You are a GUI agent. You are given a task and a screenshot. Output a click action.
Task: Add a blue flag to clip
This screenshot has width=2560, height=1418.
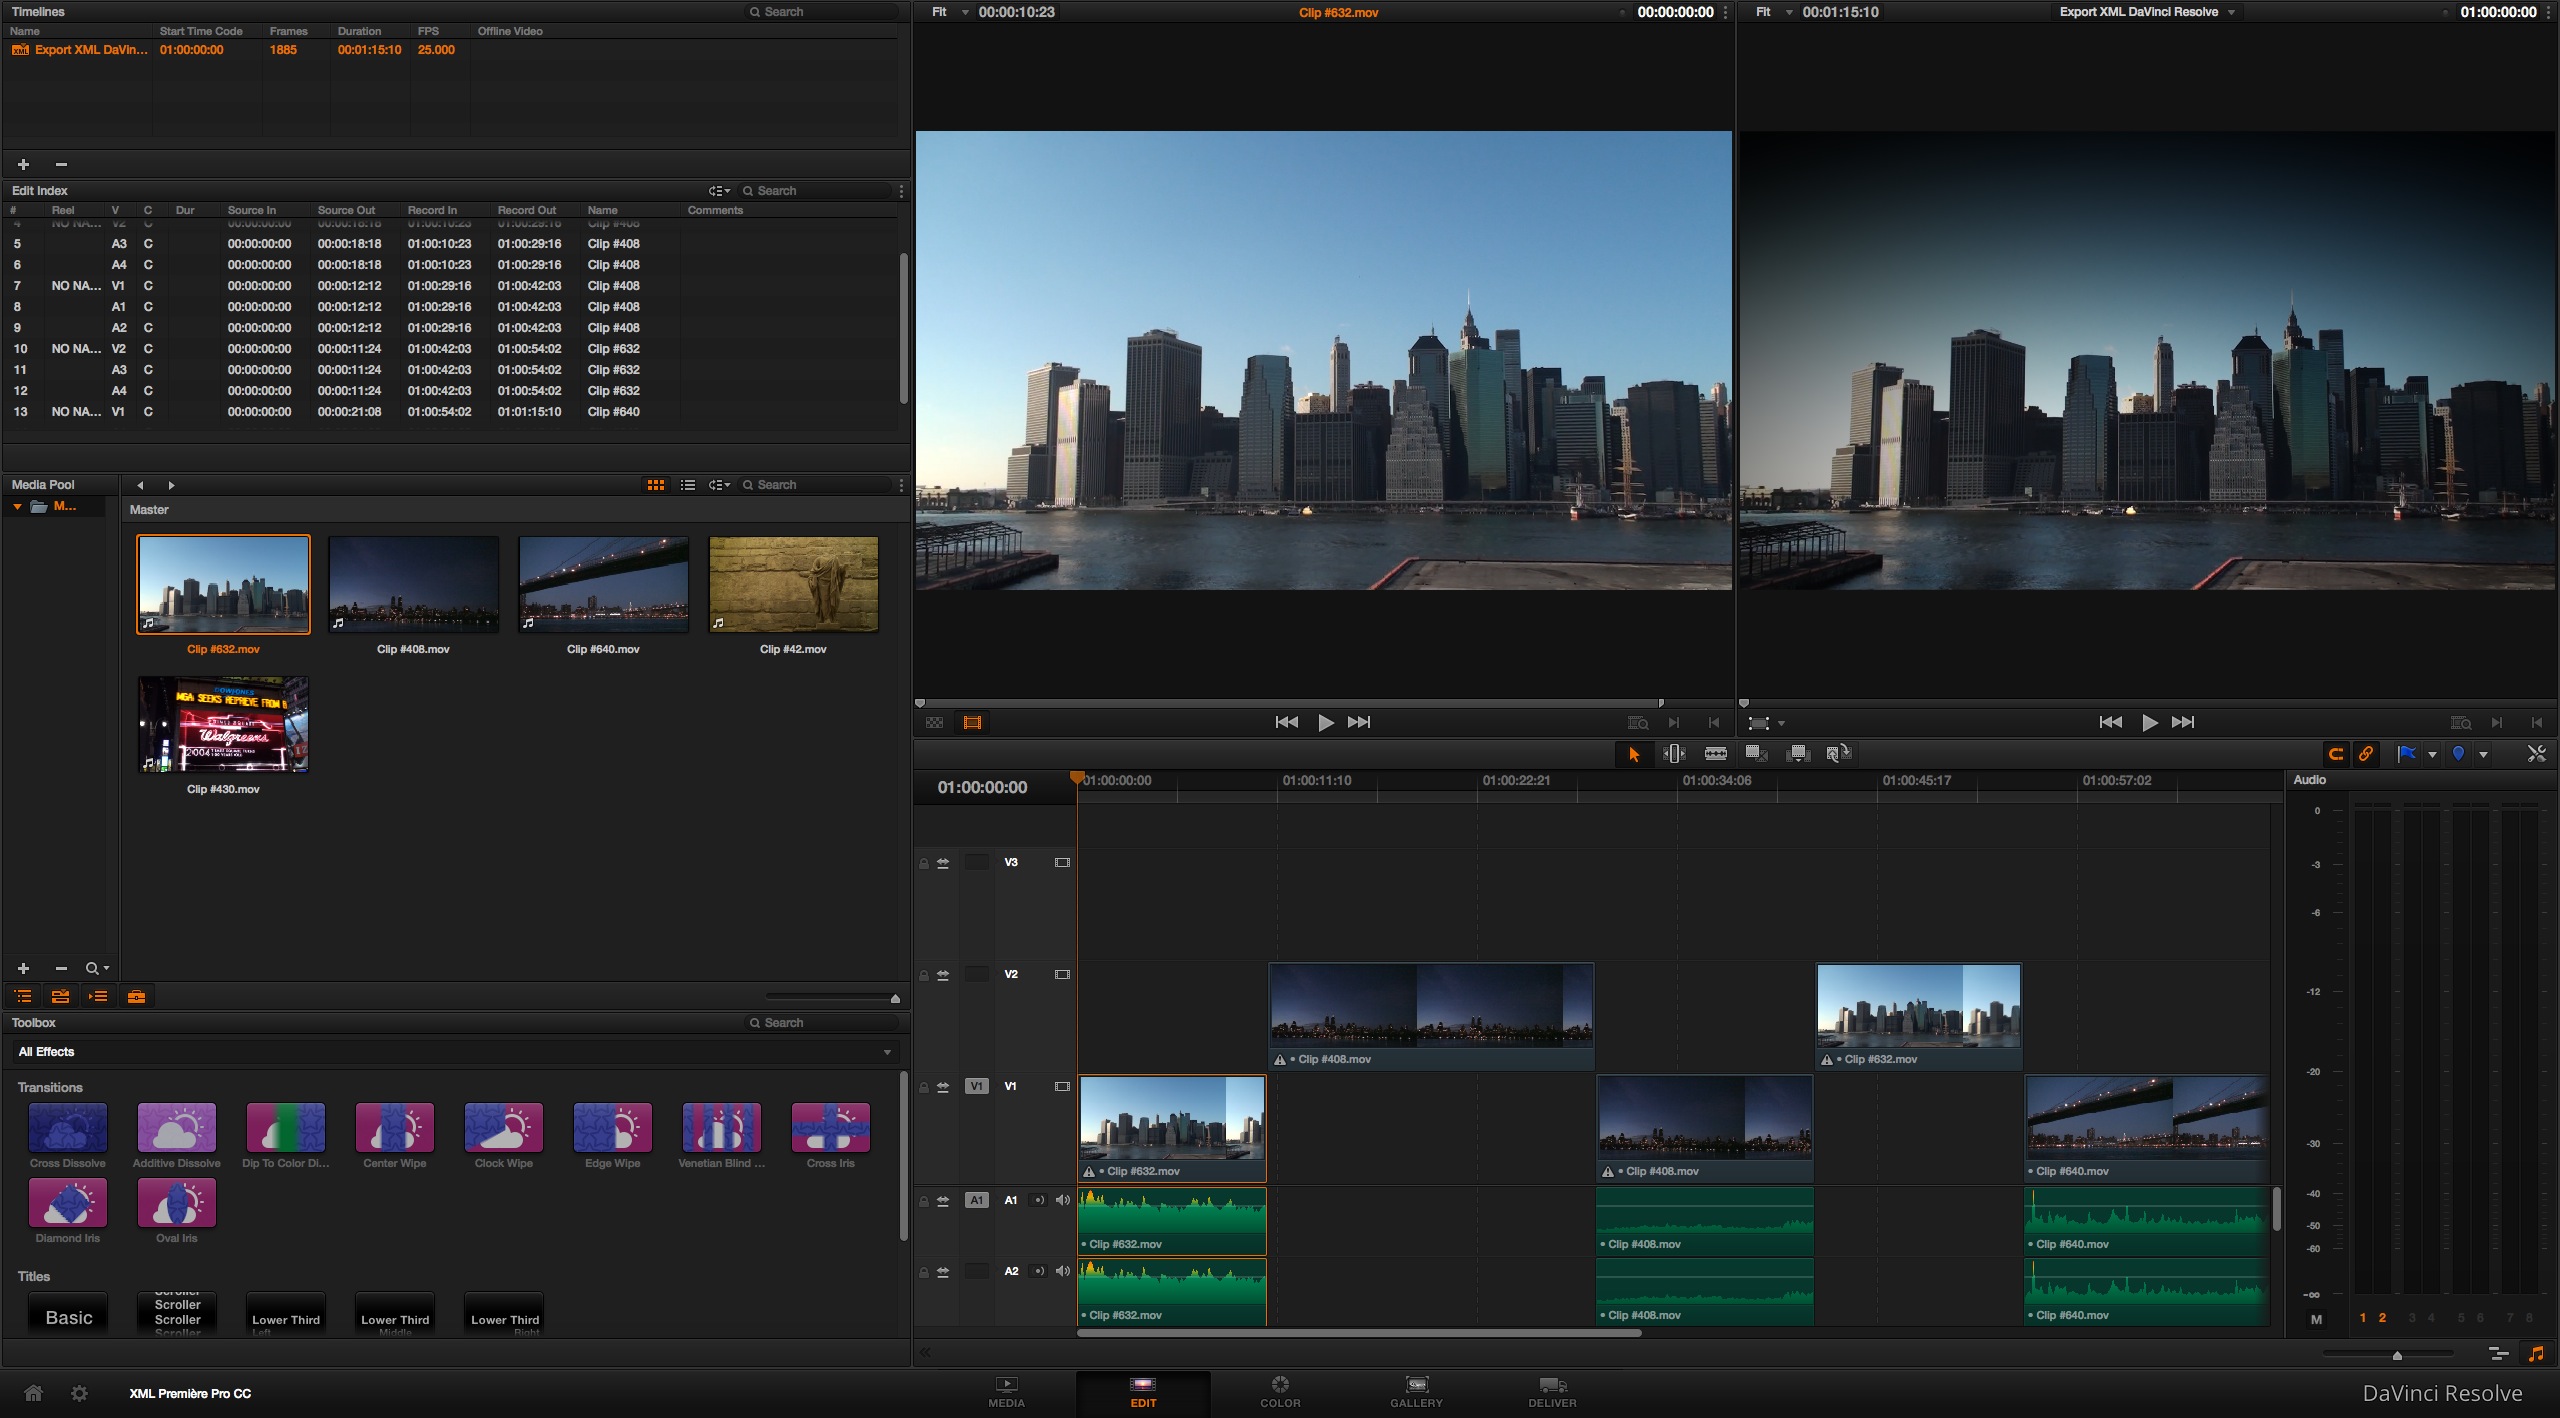point(2407,754)
